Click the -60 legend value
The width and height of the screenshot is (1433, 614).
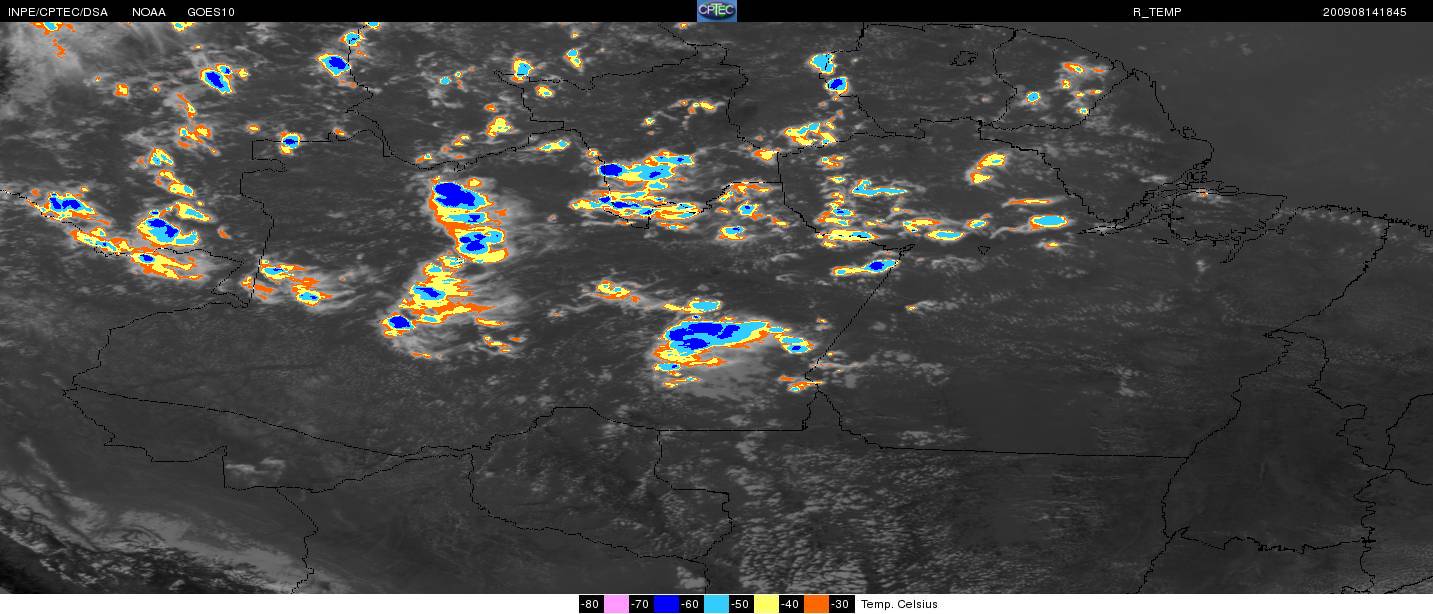(x=691, y=604)
